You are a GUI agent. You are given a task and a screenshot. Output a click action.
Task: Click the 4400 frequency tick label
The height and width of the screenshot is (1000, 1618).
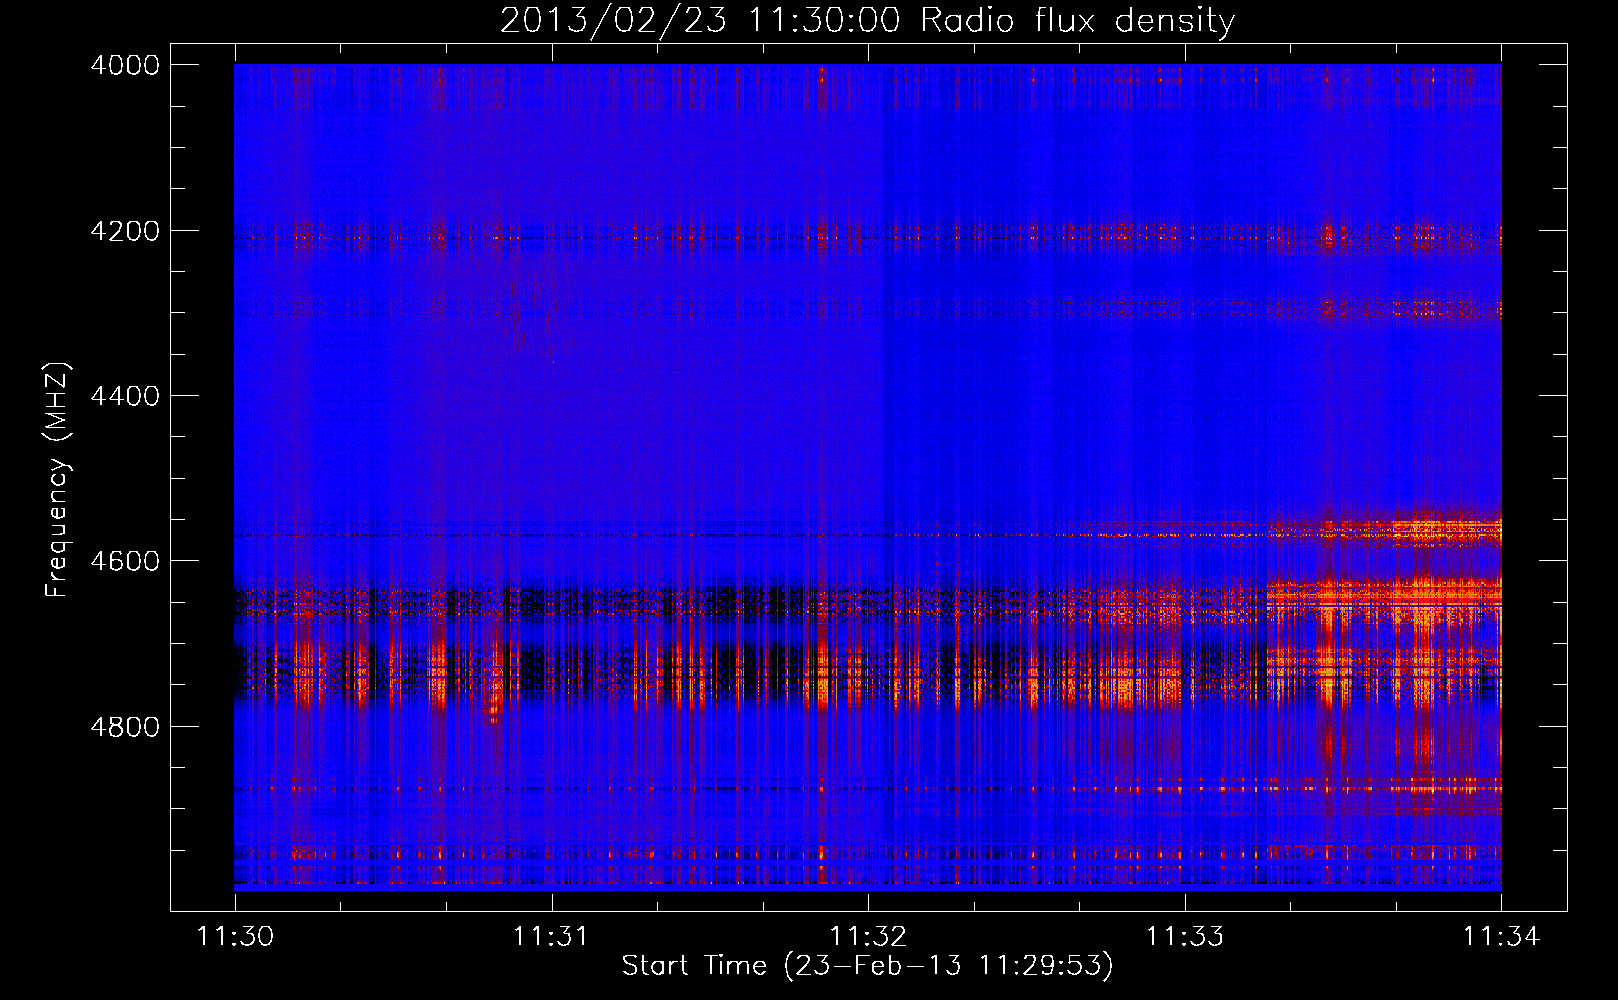point(125,396)
